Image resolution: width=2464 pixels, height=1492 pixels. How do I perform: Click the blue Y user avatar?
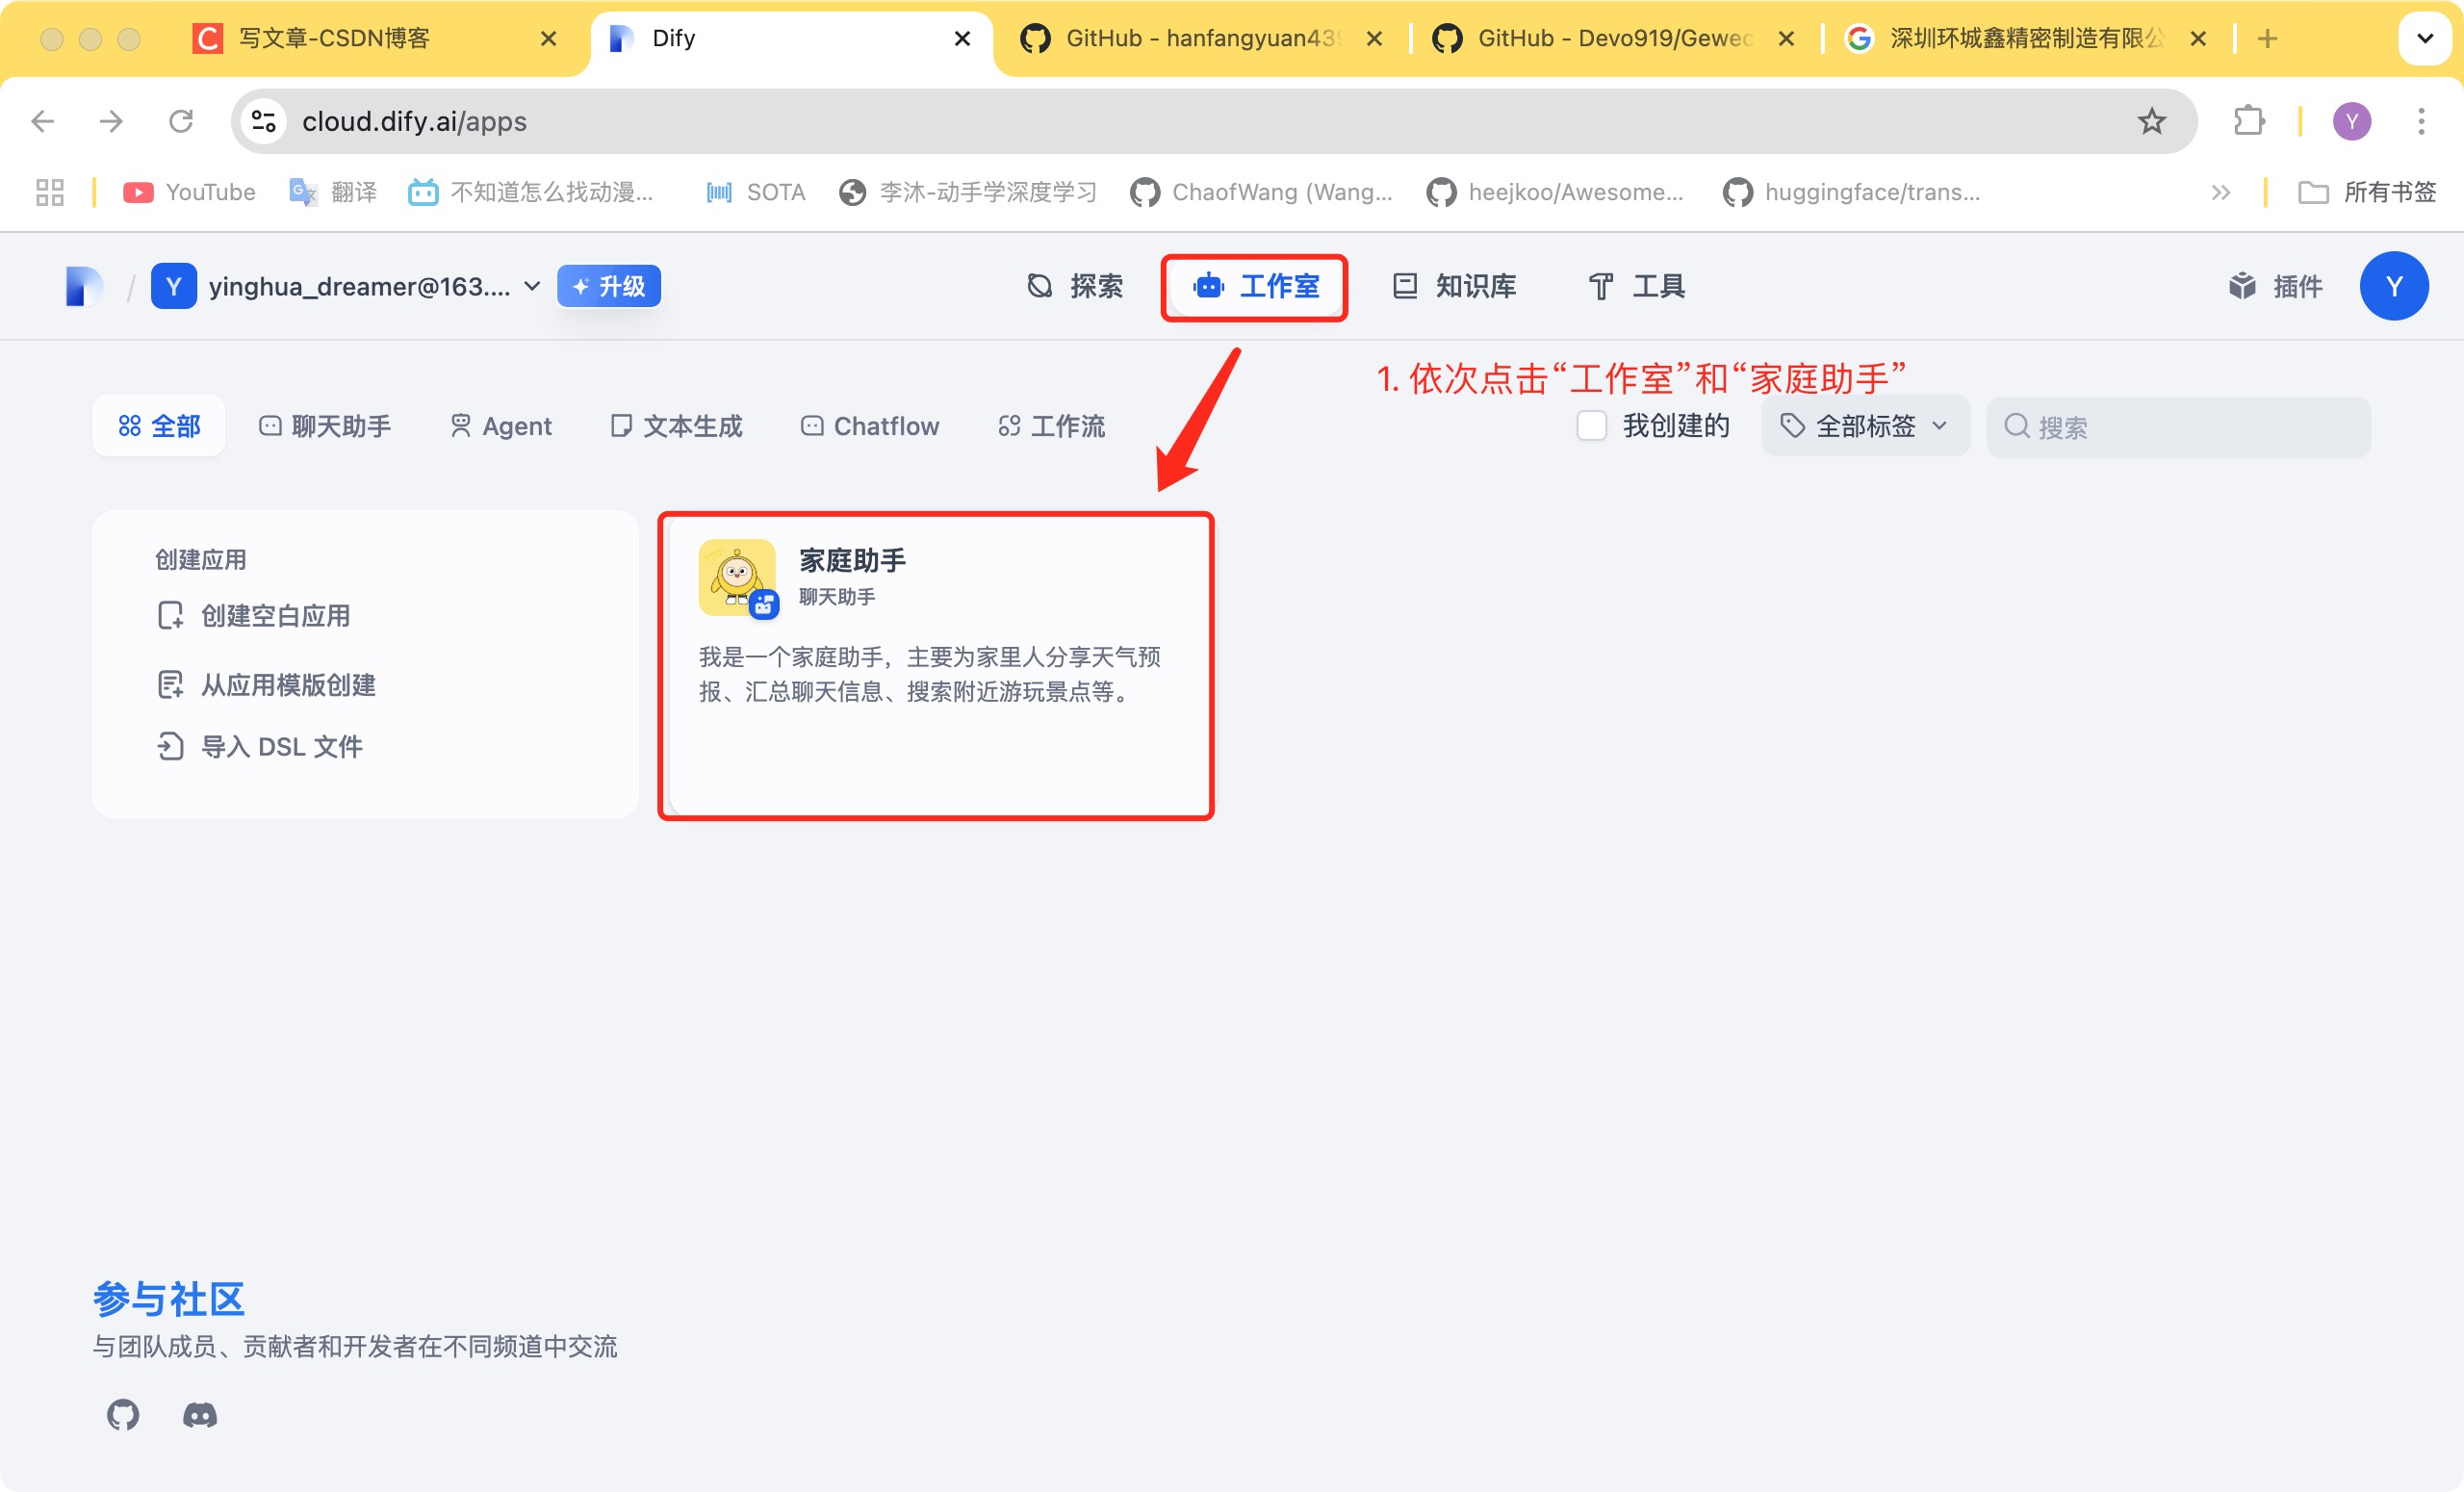pyautogui.click(x=2393, y=287)
